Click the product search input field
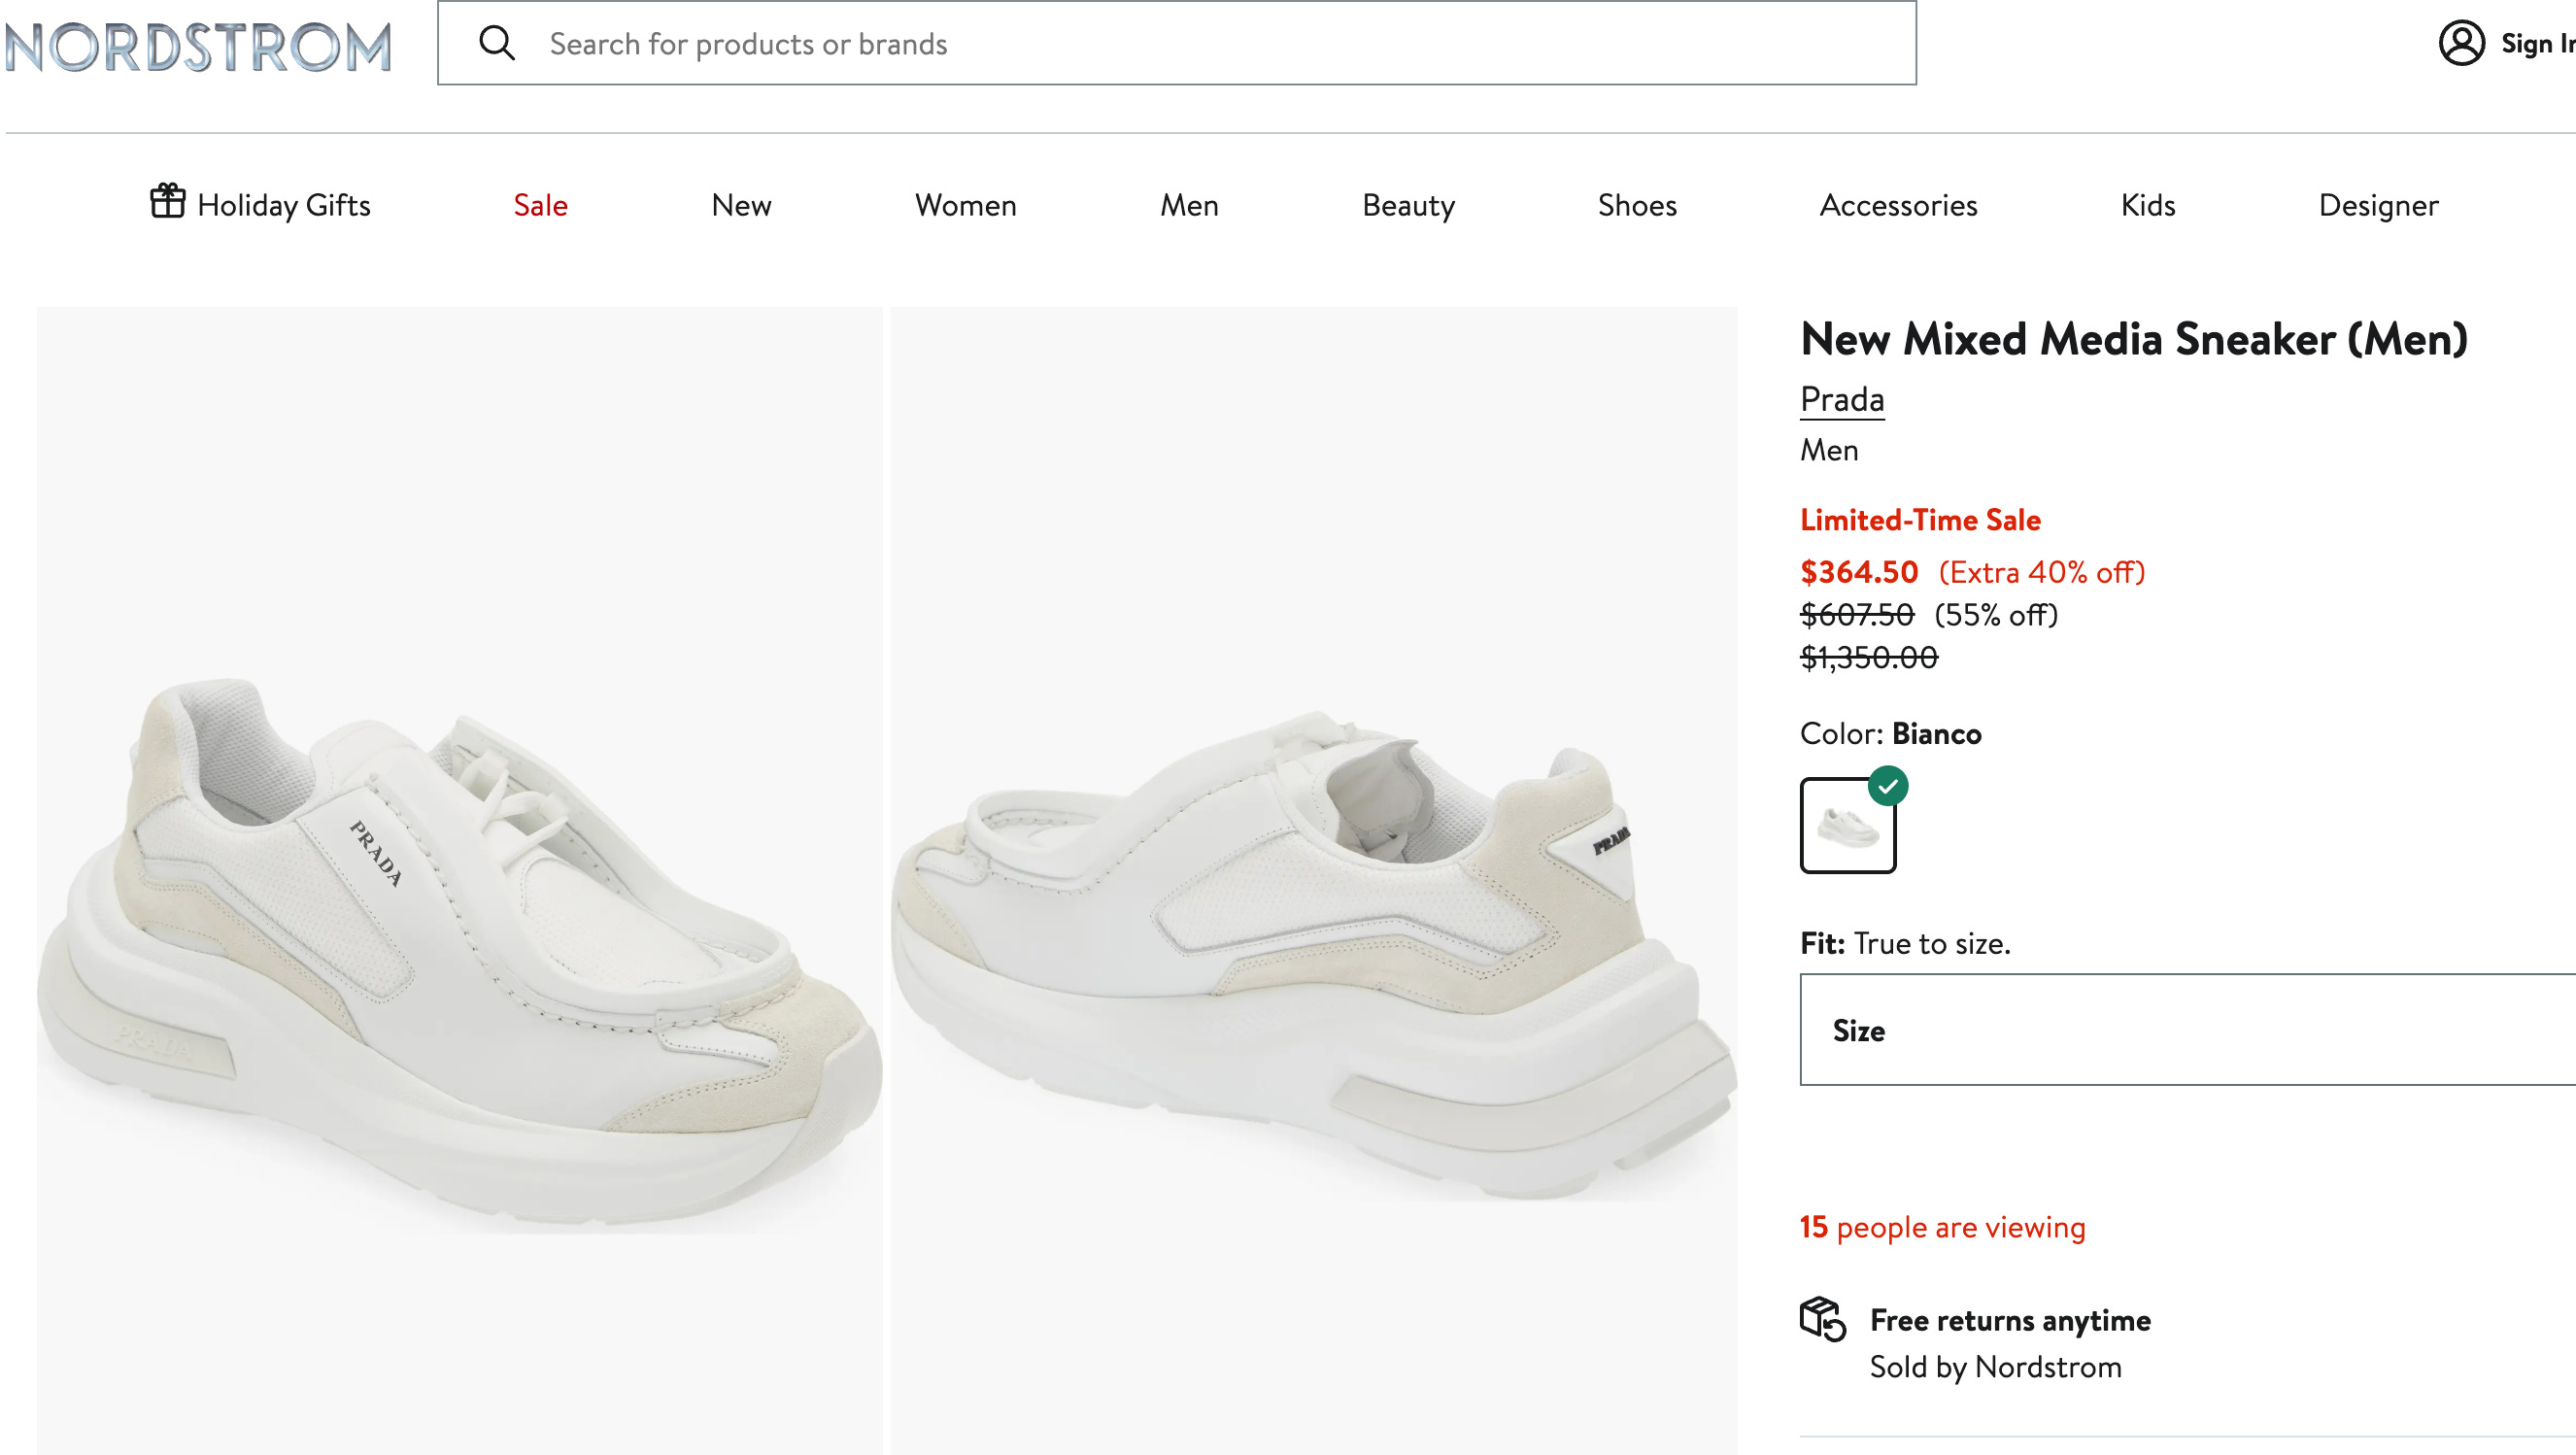2576x1455 pixels. coord(1176,43)
